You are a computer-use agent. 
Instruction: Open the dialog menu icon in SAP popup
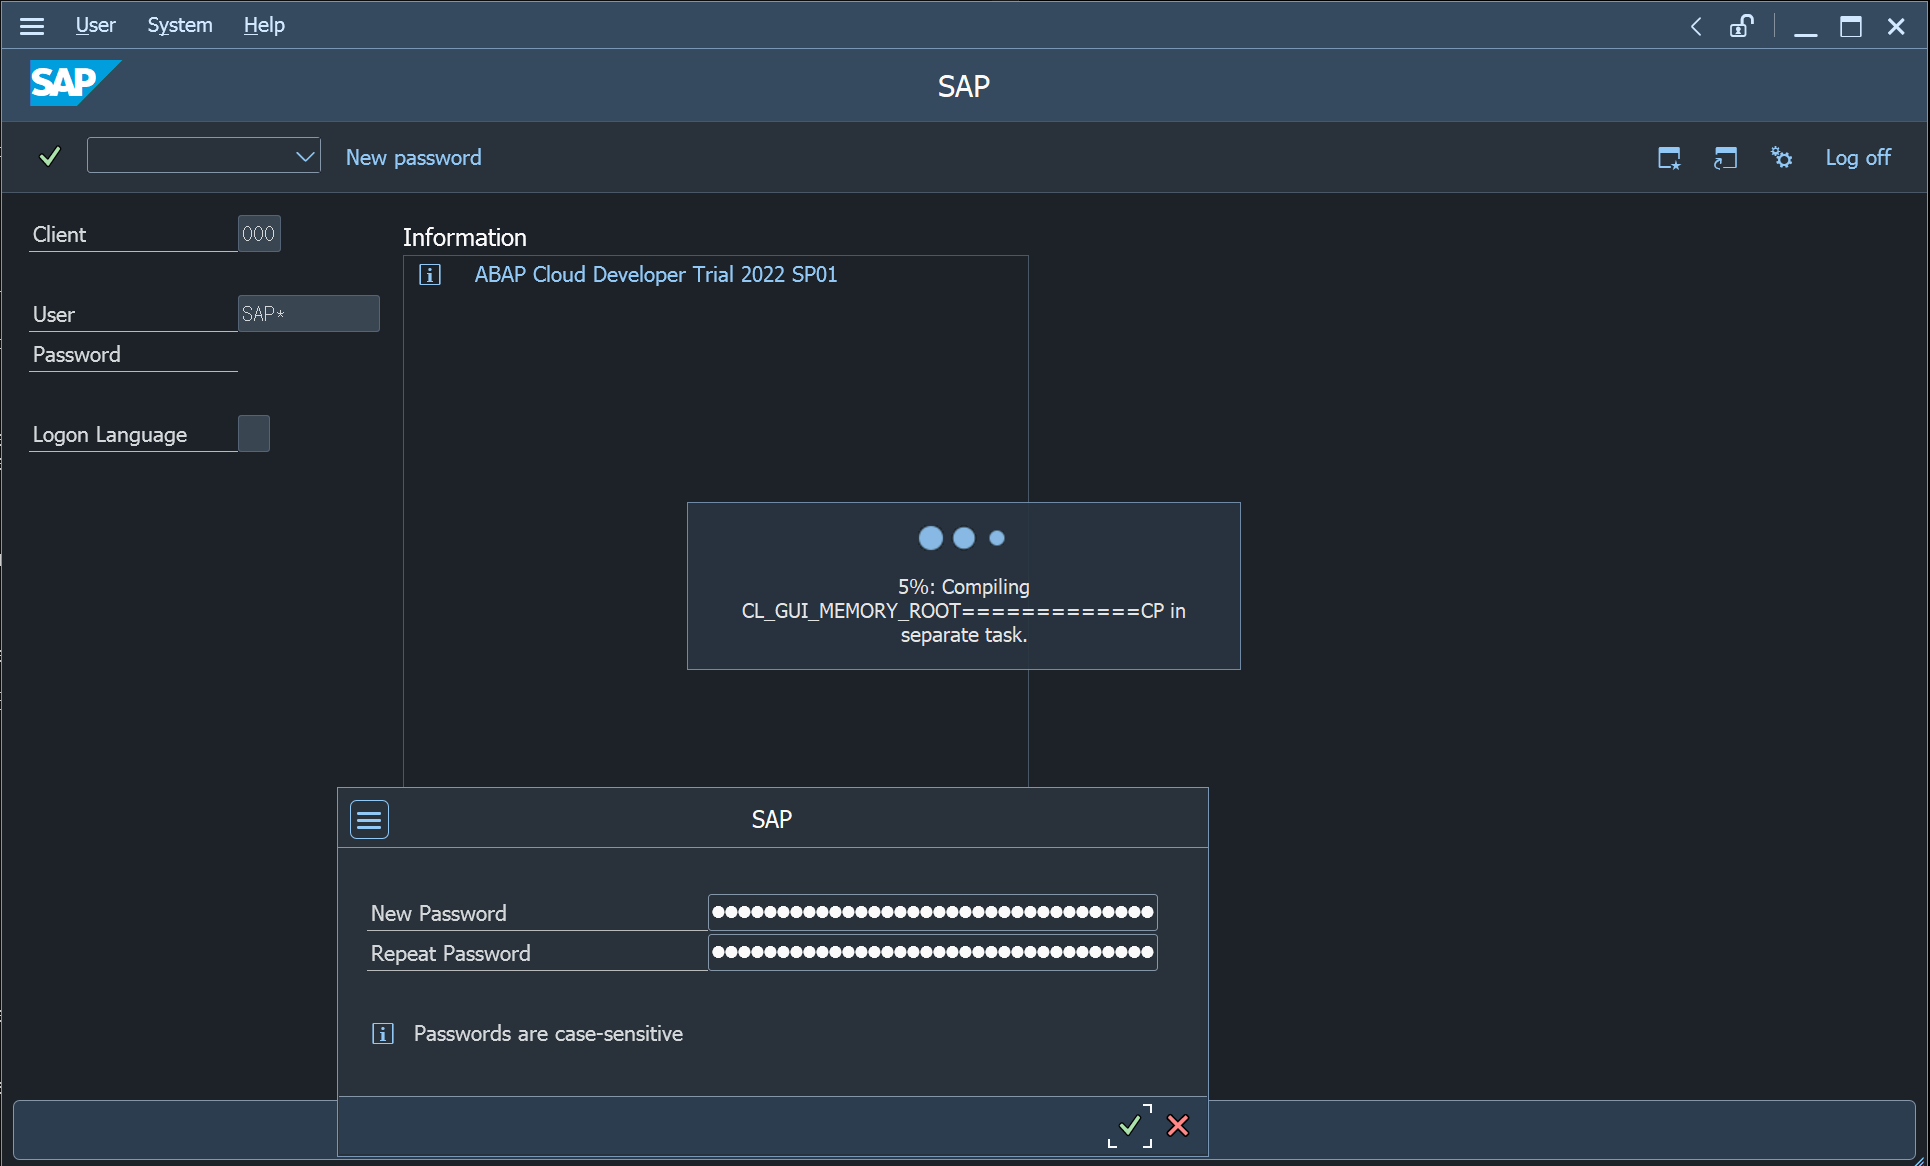pyautogui.click(x=369, y=820)
